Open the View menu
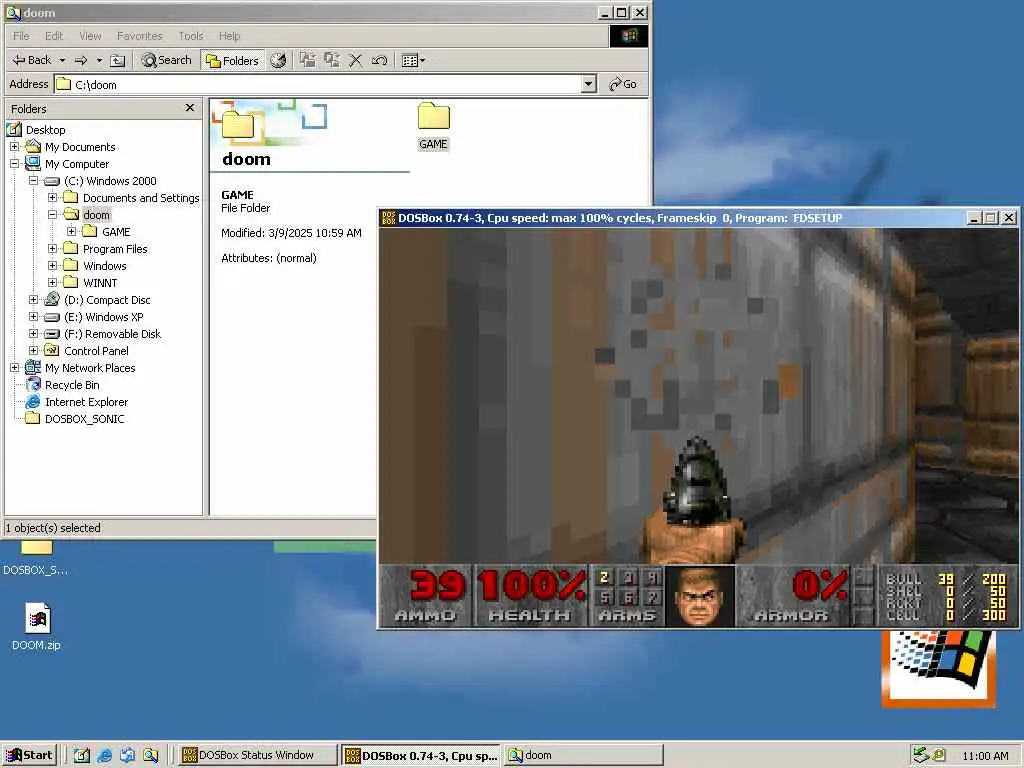 pos(90,36)
